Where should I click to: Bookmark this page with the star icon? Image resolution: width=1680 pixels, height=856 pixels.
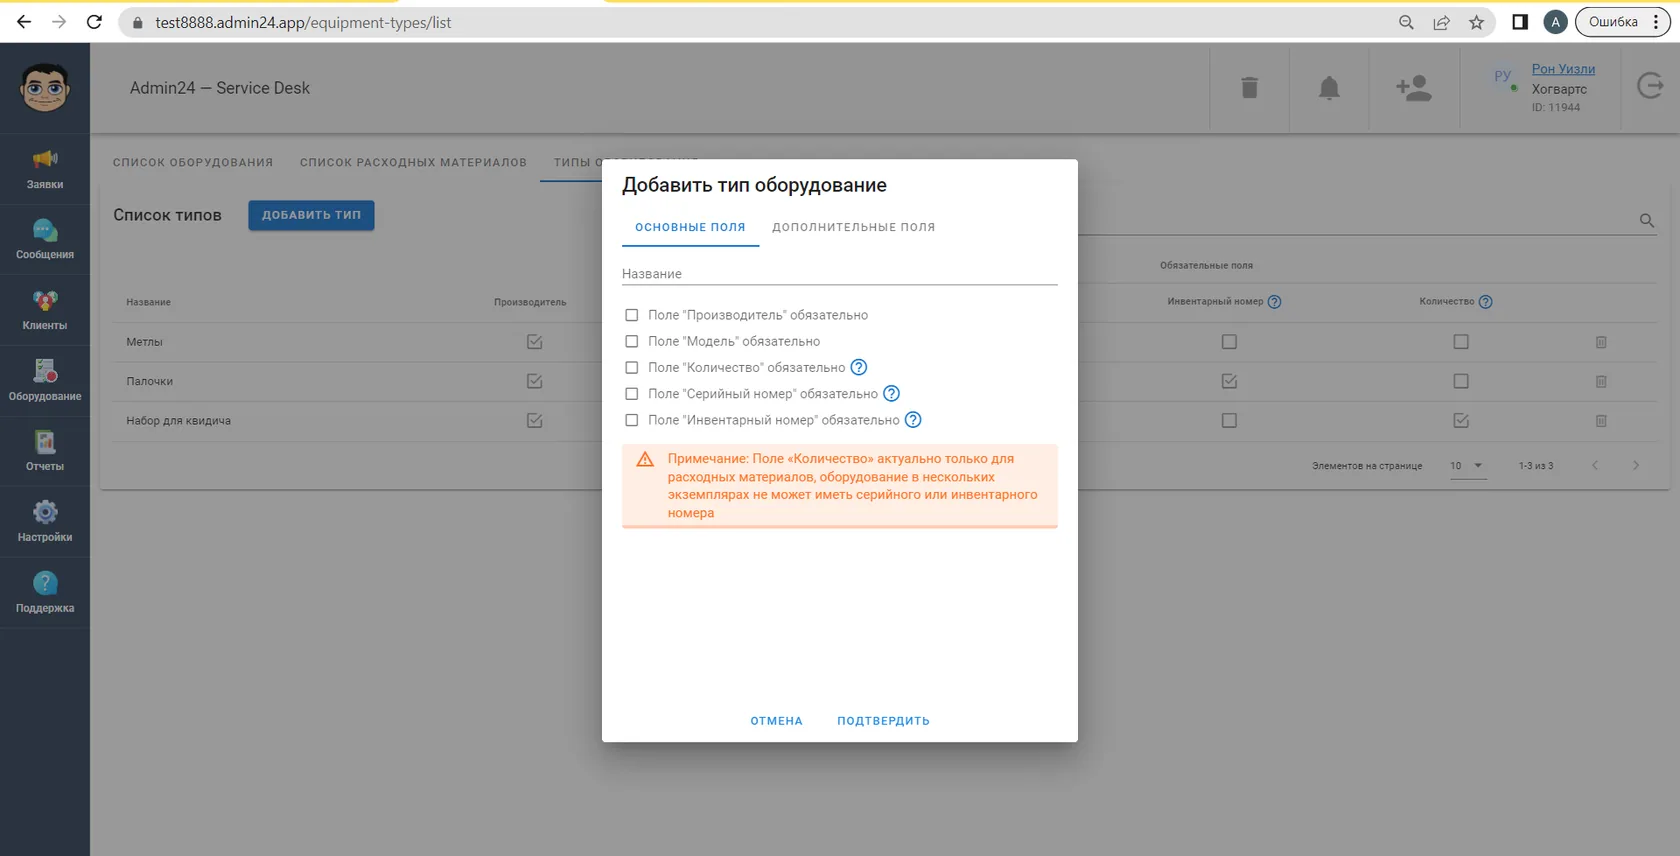(1477, 22)
